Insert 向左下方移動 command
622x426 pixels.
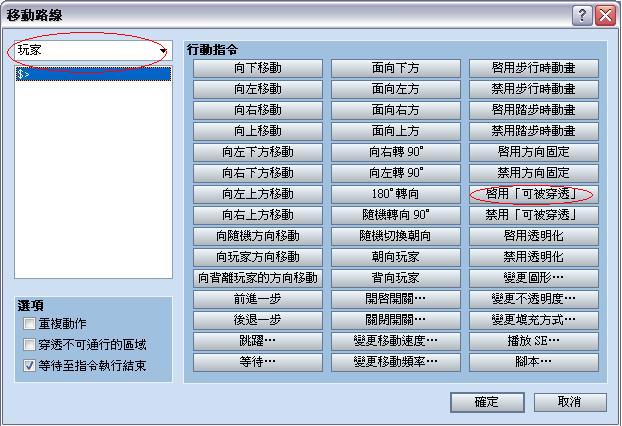pyautogui.click(x=258, y=152)
